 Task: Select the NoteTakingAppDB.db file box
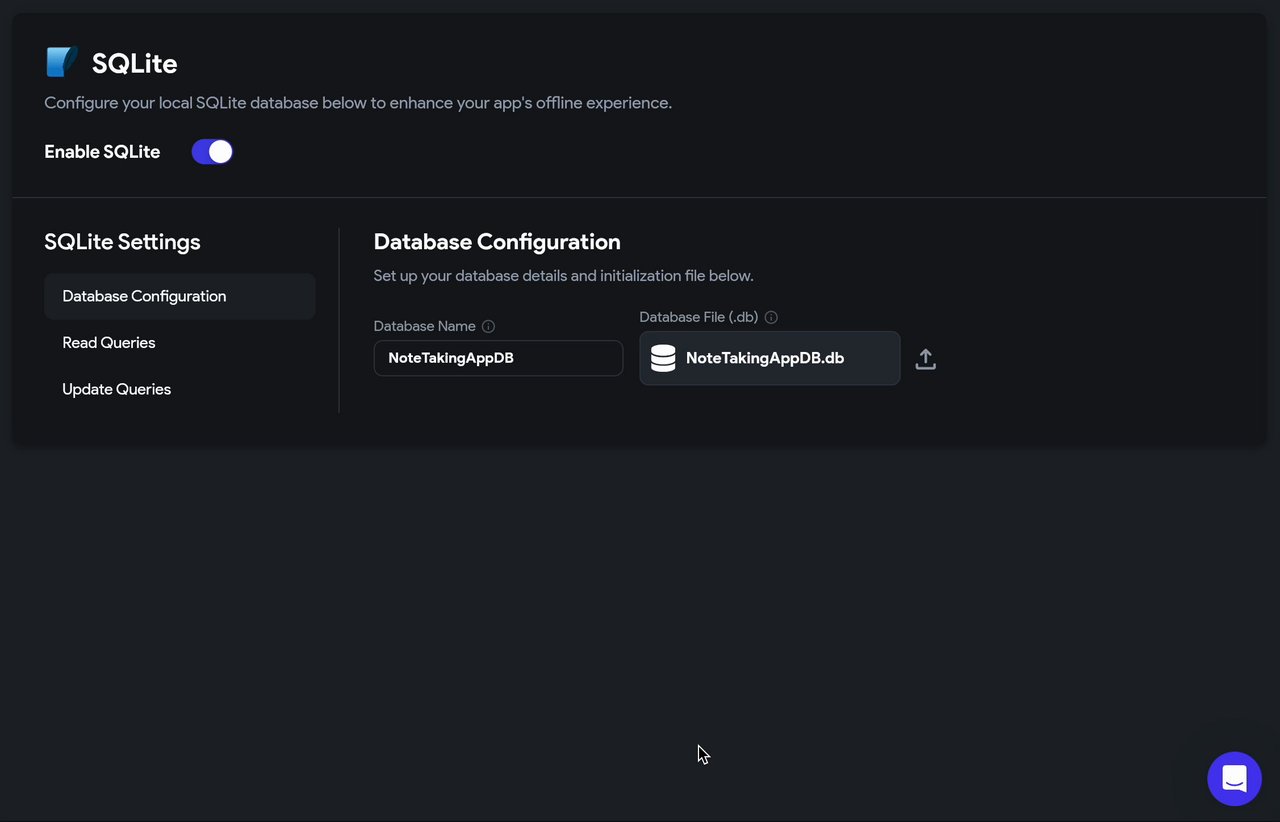tap(770, 358)
